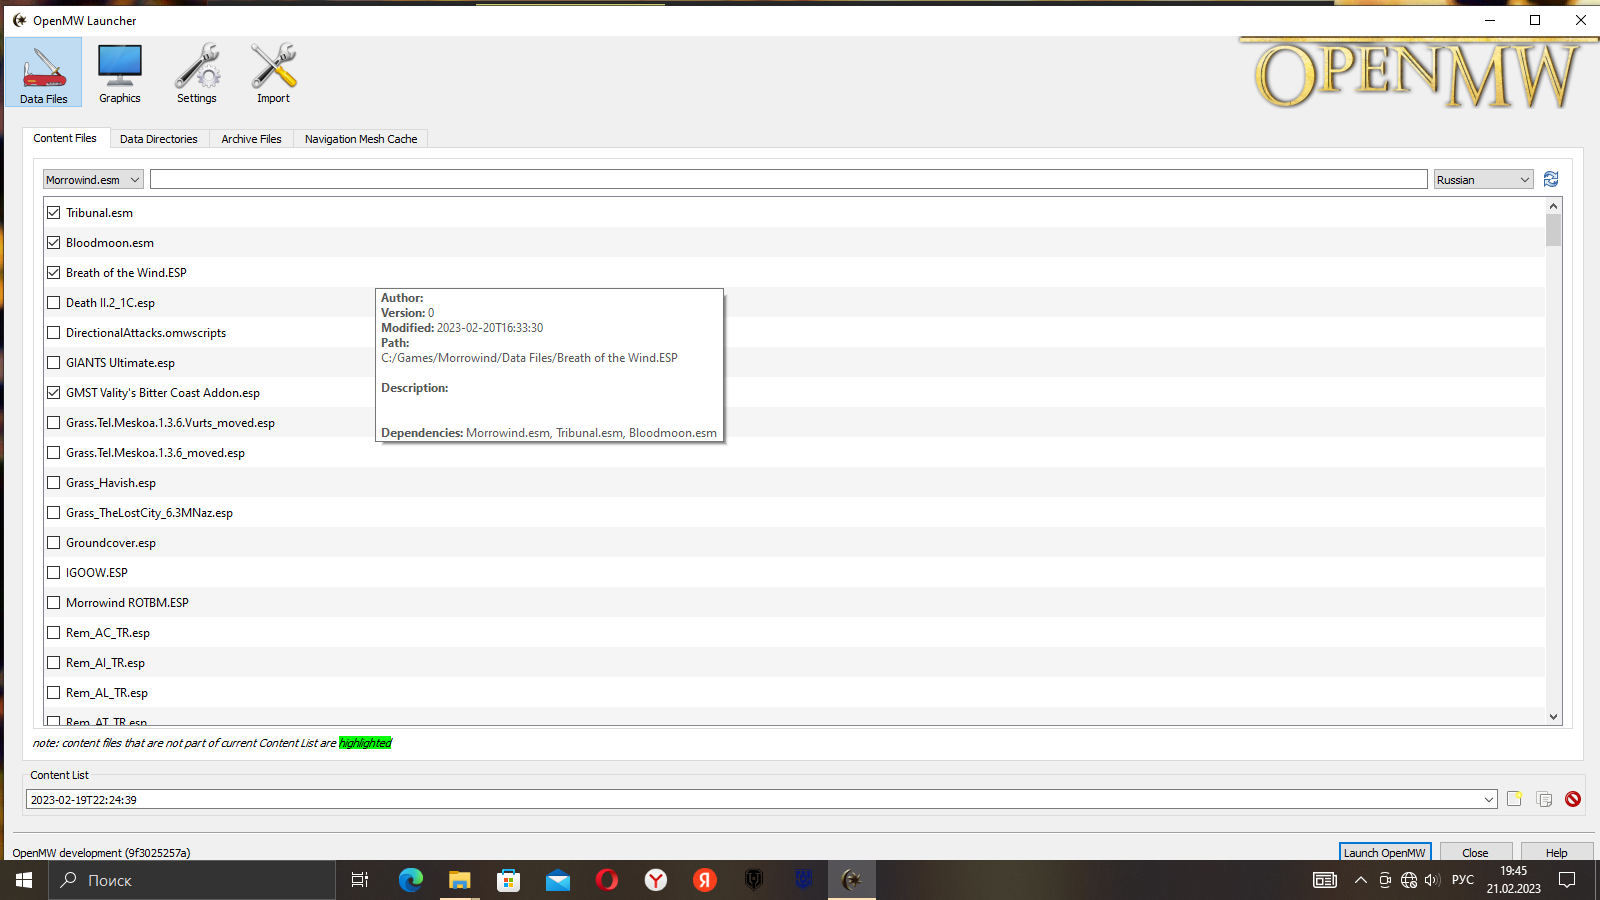
Task: Open the Navigation Mesh Cache tab
Action: 361,138
